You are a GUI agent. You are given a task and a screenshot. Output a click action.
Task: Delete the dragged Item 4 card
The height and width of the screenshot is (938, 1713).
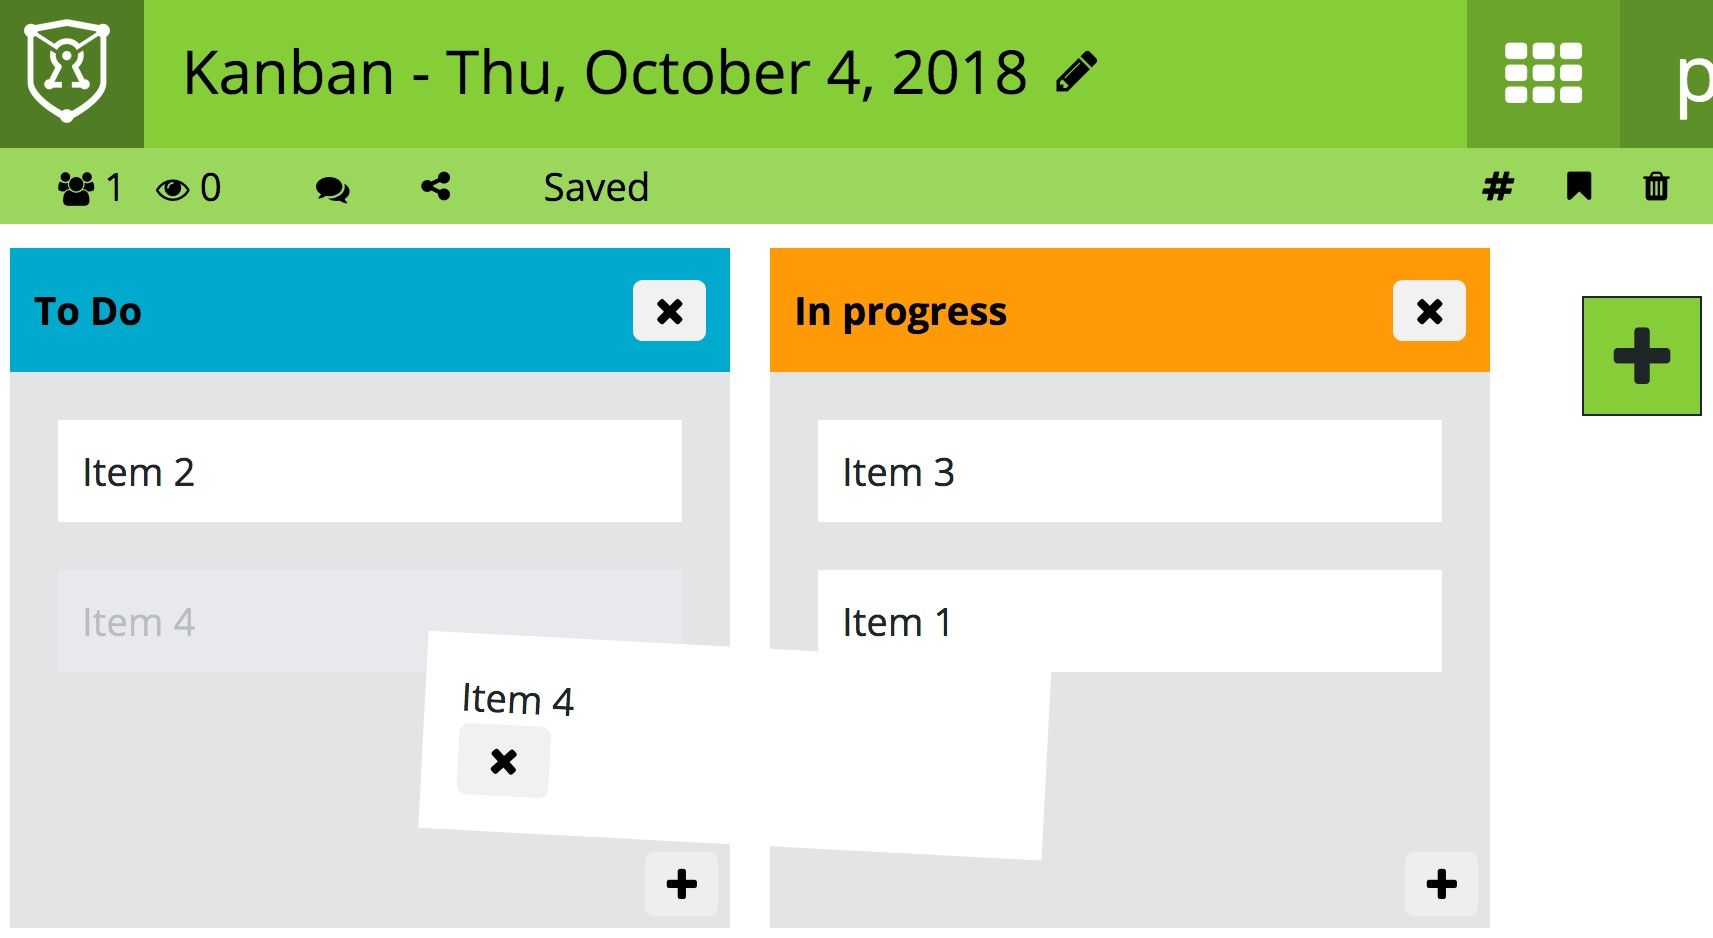point(503,762)
